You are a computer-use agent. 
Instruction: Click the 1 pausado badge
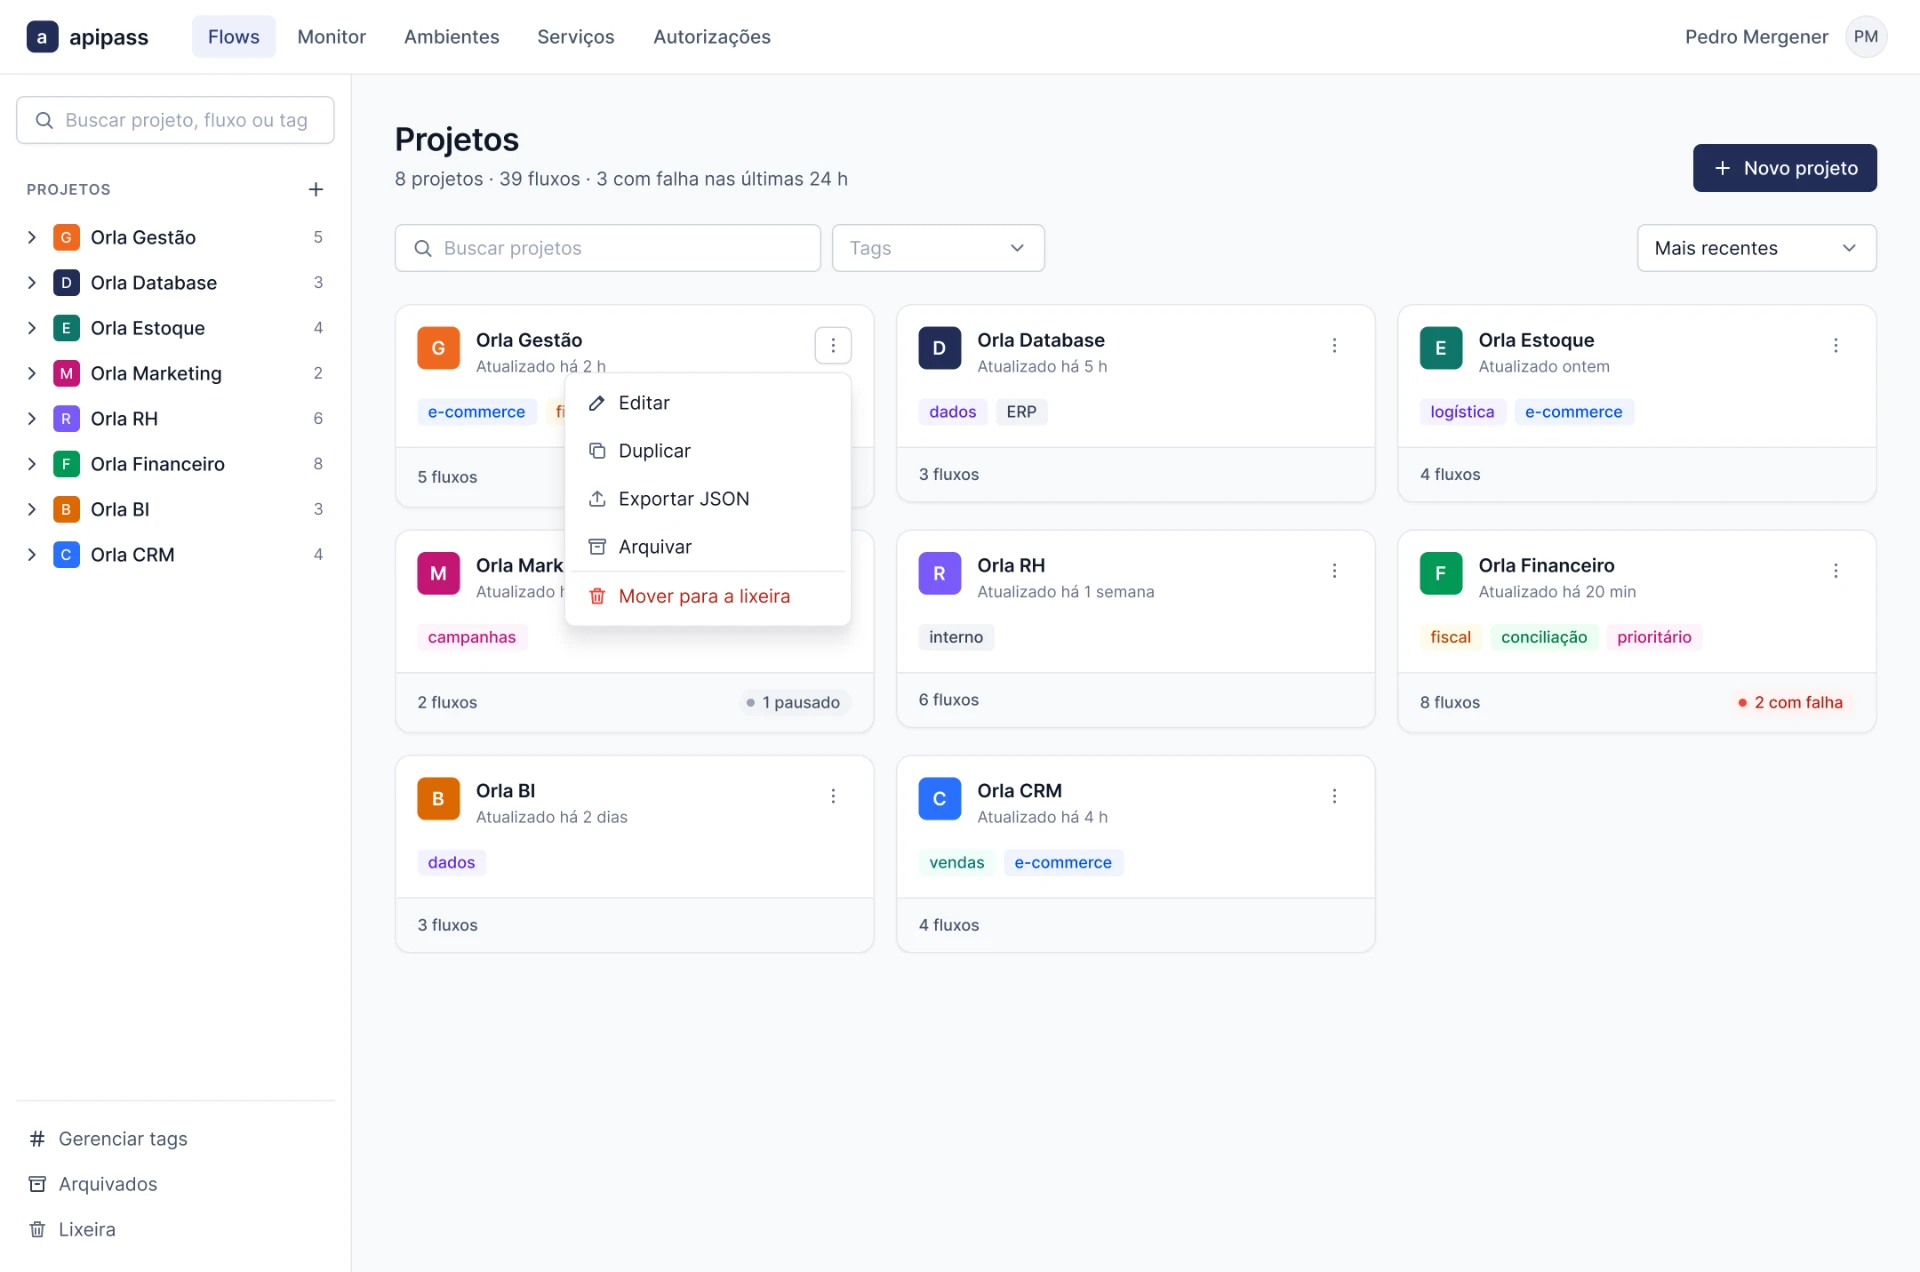793,703
